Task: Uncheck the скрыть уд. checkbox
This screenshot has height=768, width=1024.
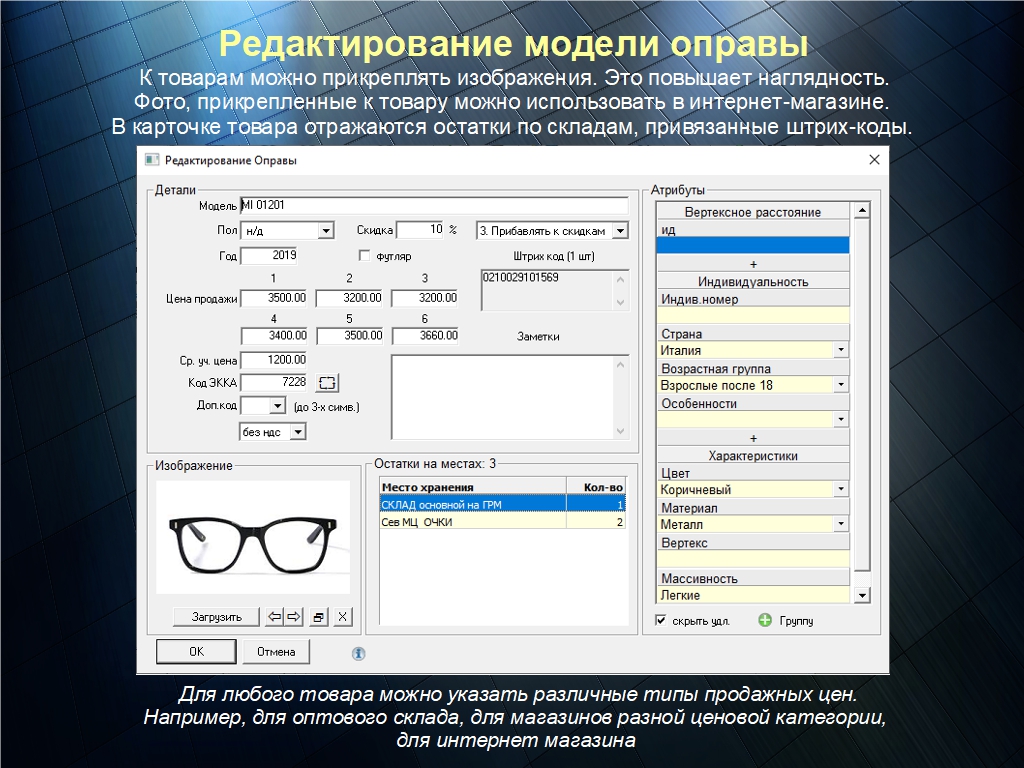Action: pyautogui.click(x=661, y=620)
